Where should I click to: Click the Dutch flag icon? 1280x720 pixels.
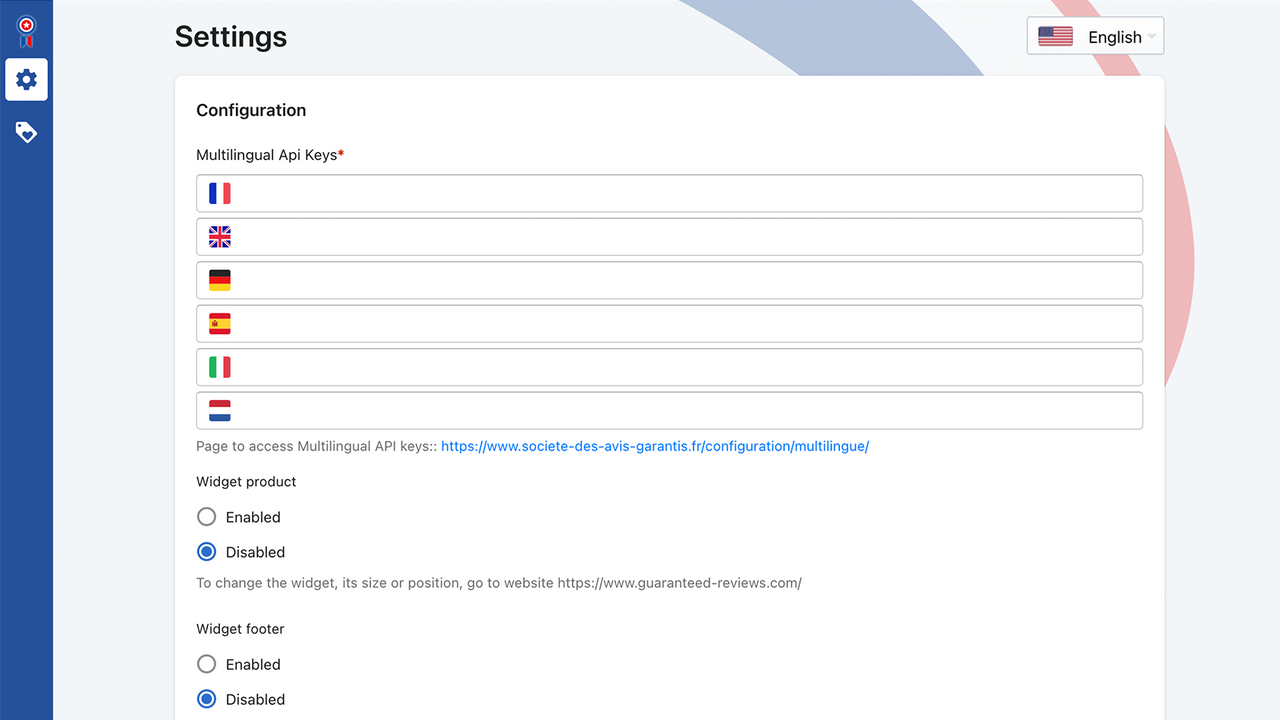coord(219,410)
